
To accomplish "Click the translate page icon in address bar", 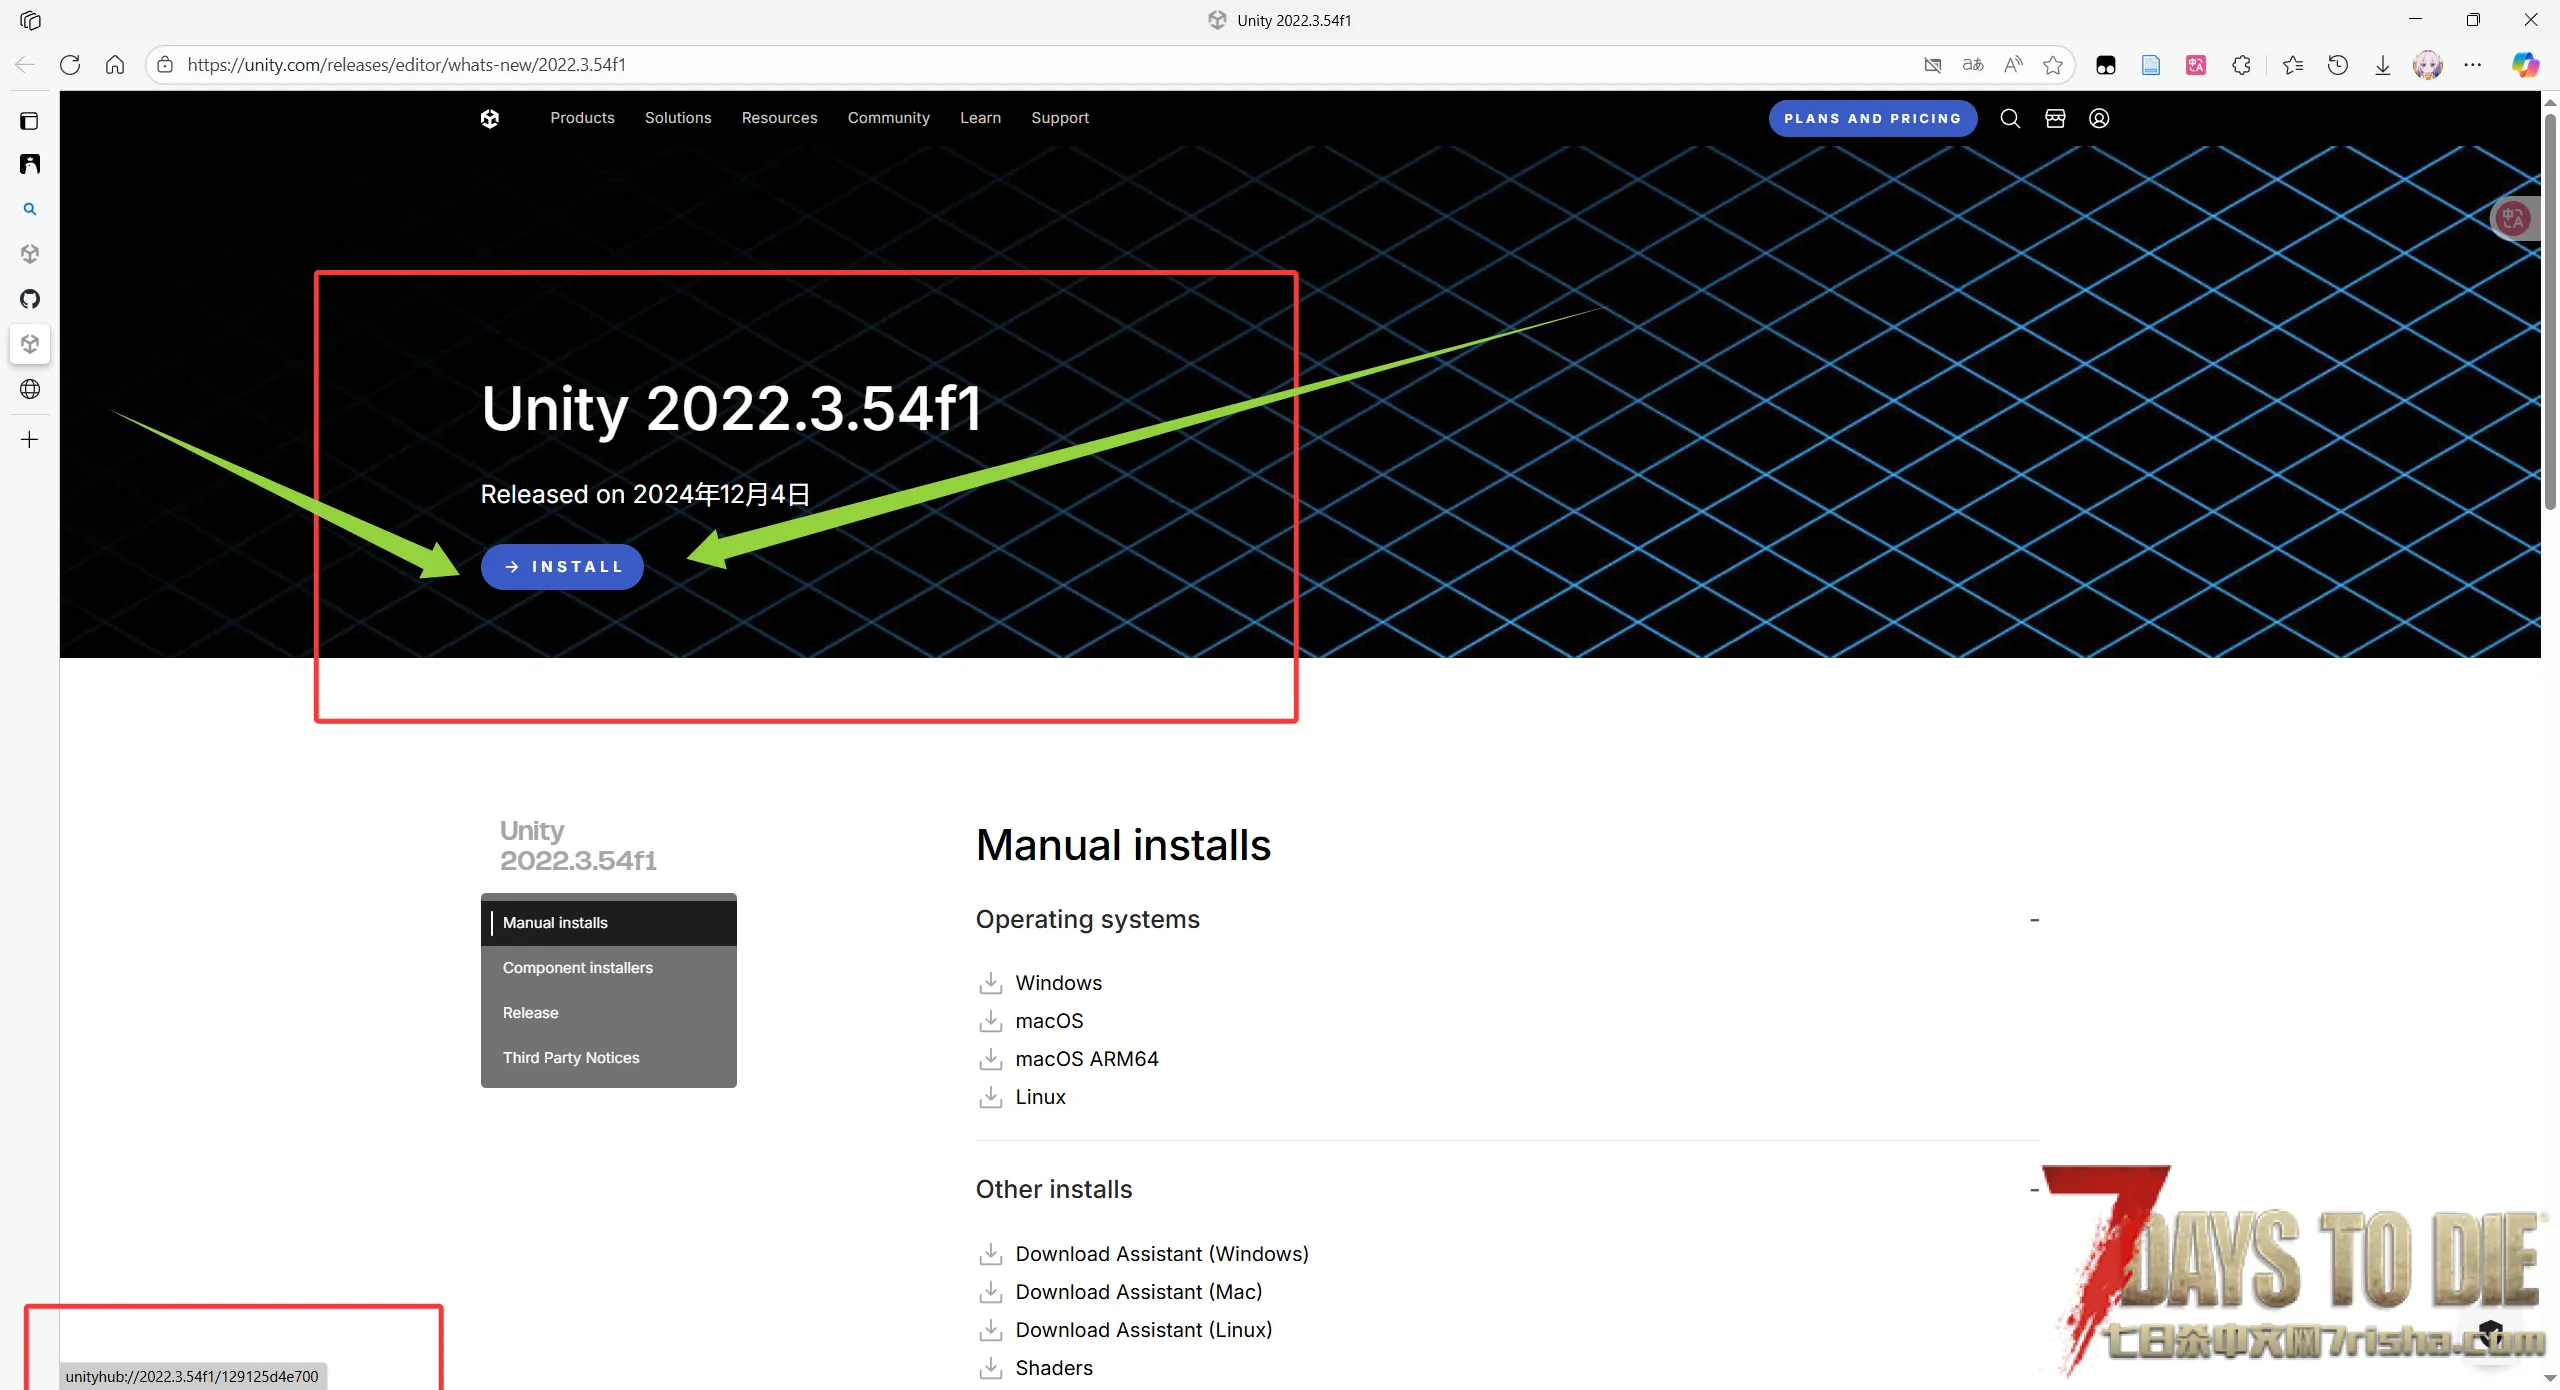I will 1973,65.
